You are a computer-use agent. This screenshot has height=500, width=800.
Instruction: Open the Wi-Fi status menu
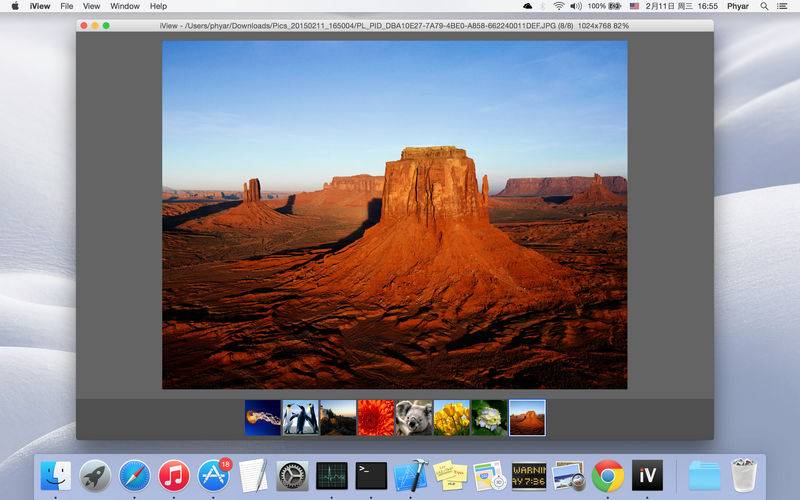click(559, 6)
